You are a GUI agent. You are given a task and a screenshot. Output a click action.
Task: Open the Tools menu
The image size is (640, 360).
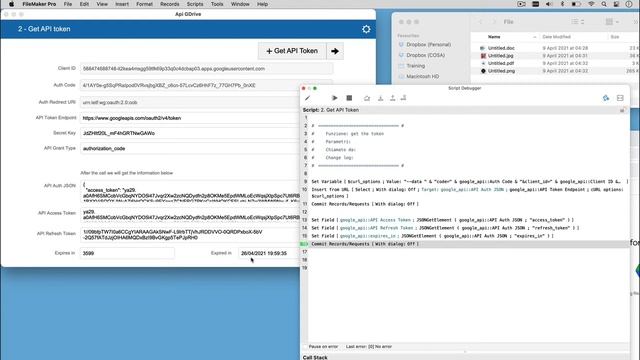(x=217, y=4)
